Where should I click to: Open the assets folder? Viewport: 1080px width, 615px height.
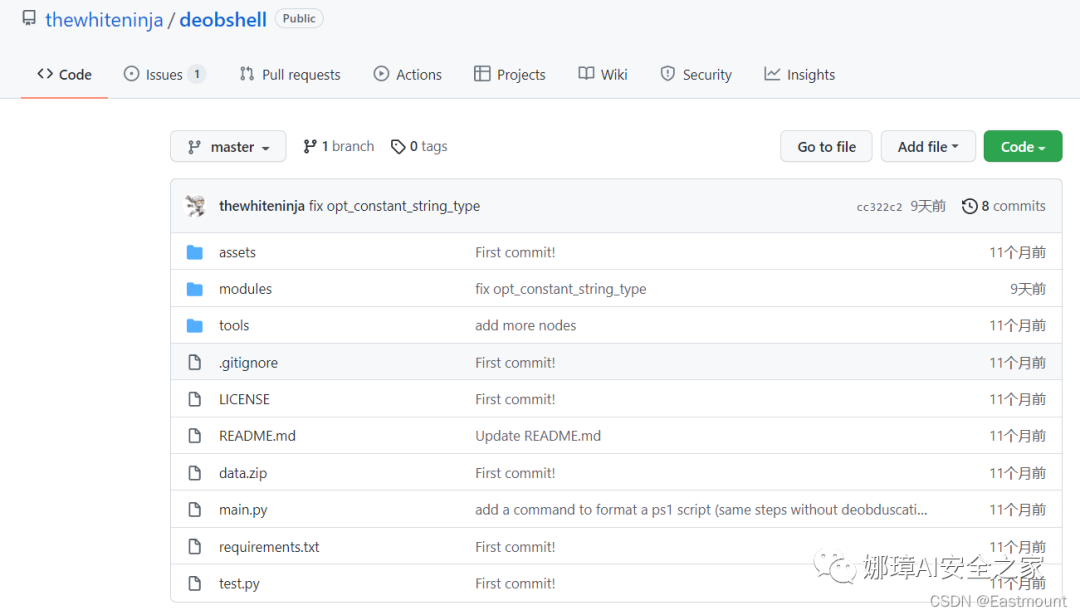pos(237,253)
